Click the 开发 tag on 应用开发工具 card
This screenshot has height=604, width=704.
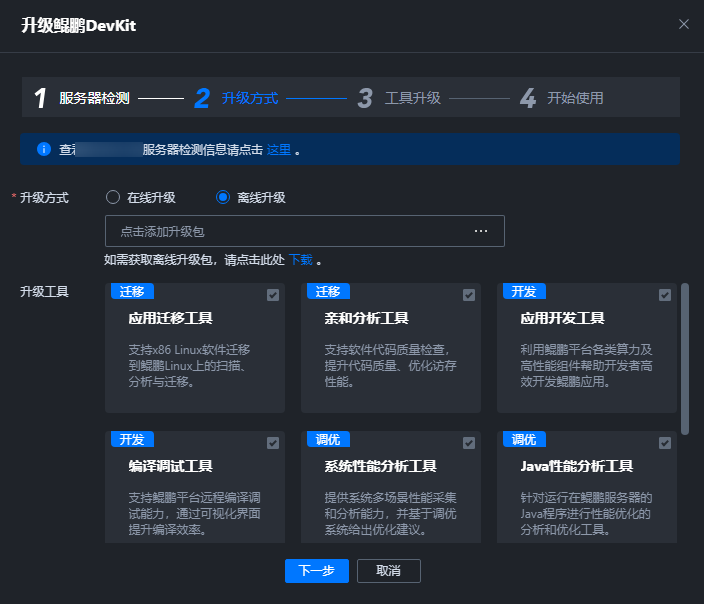click(x=524, y=291)
